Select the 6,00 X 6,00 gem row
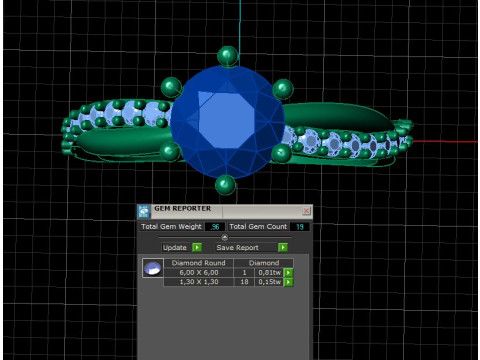This screenshot has width=480, height=360. (x=228, y=273)
